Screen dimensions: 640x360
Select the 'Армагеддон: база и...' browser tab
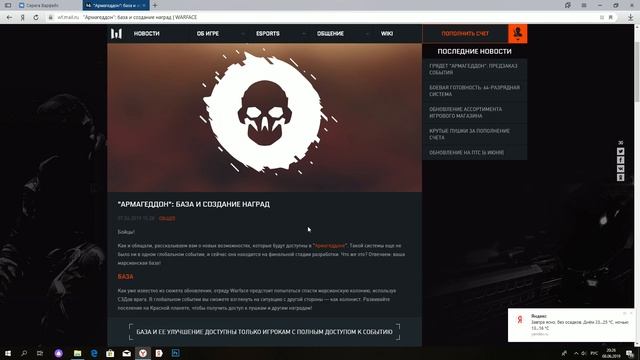(116, 5)
